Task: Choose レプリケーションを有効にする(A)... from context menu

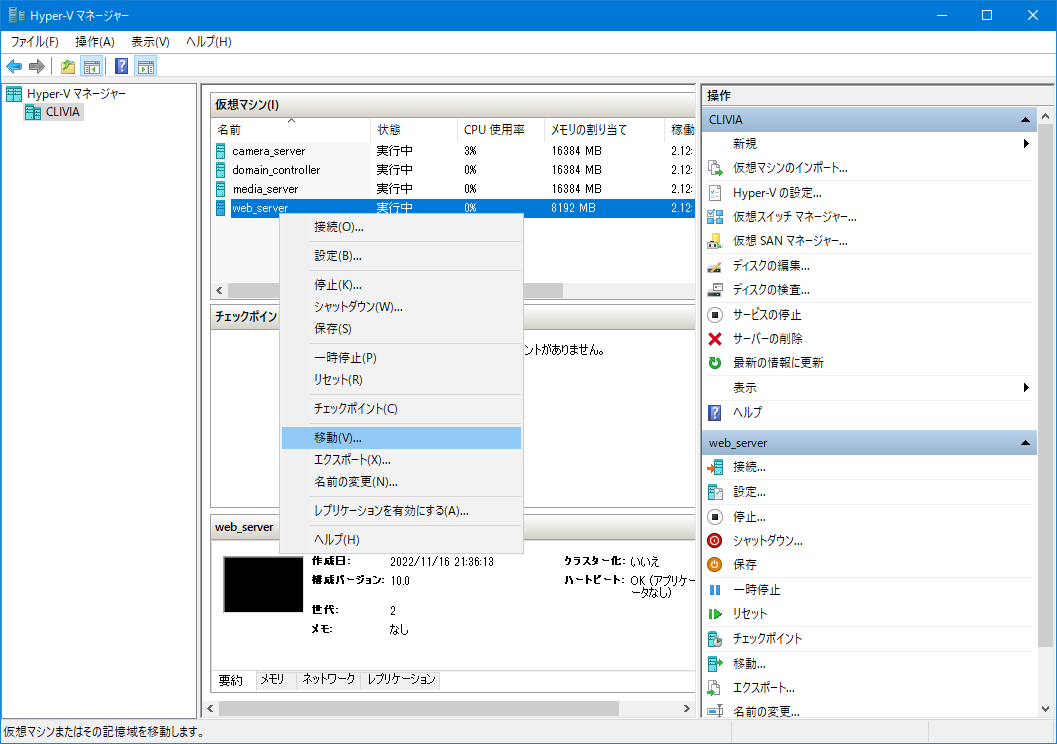Action: (x=401, y=511)
